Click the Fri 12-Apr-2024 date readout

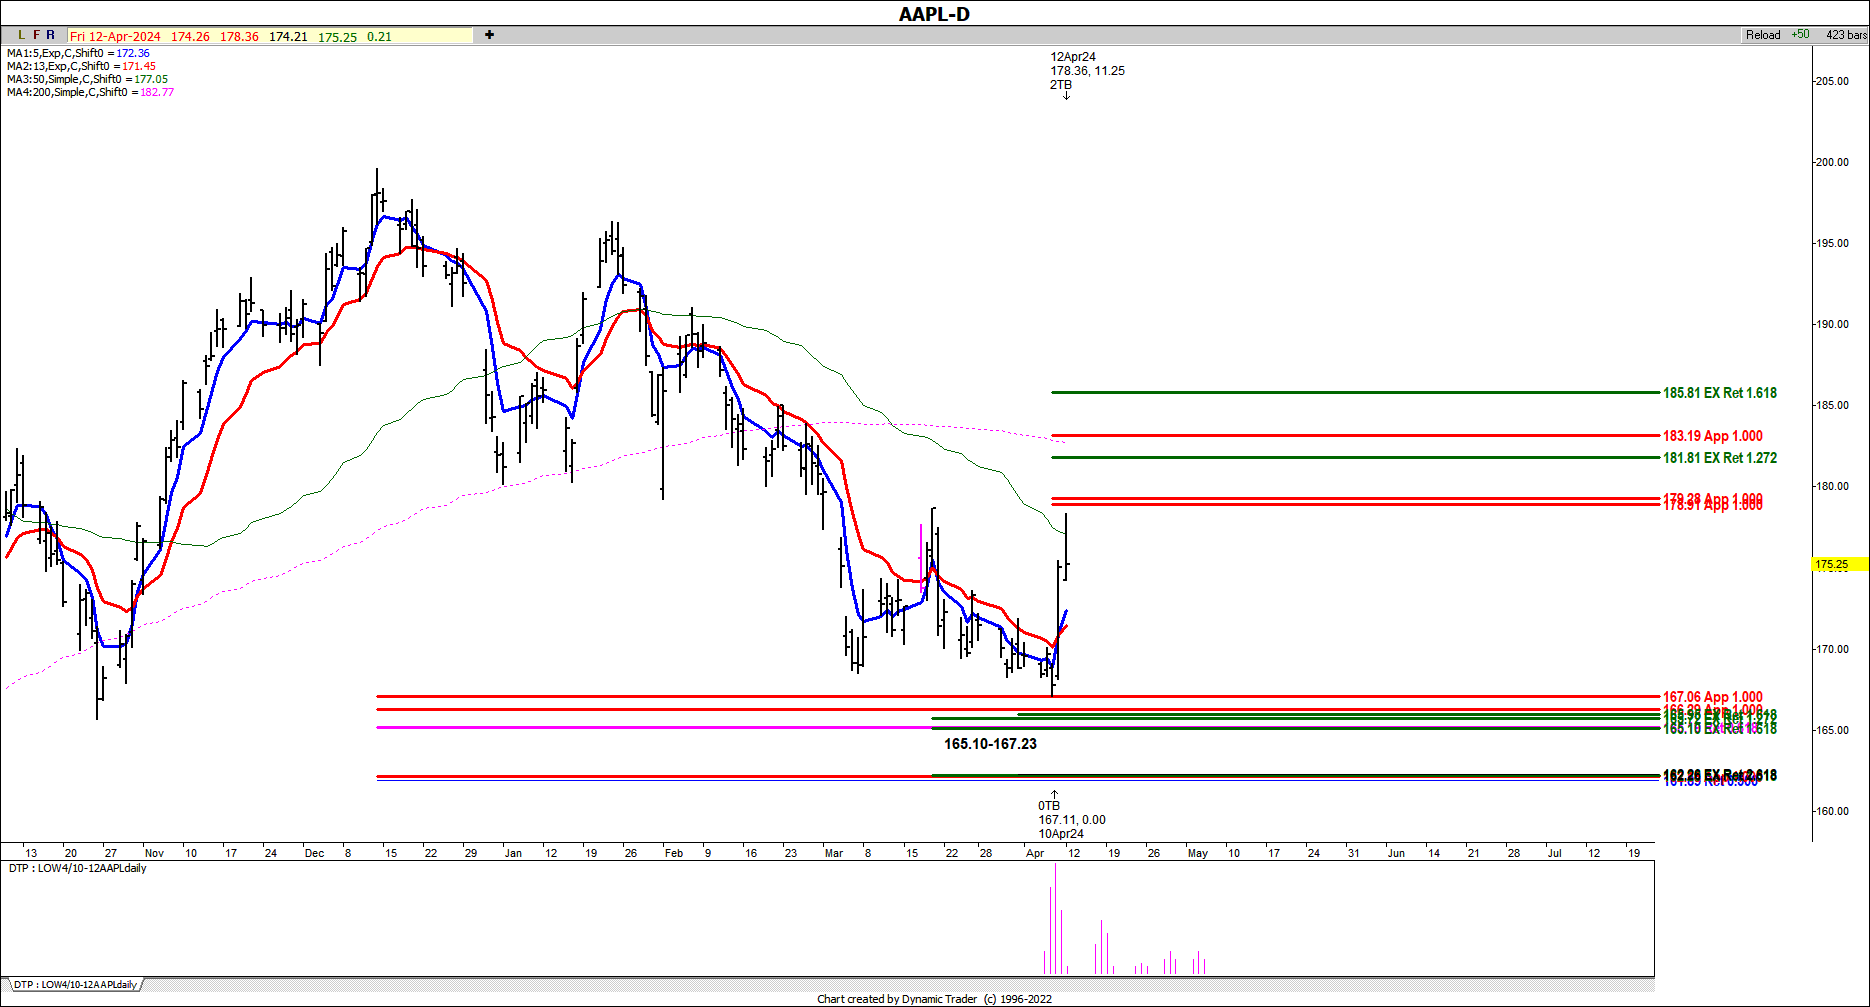[x=115, y=36]
